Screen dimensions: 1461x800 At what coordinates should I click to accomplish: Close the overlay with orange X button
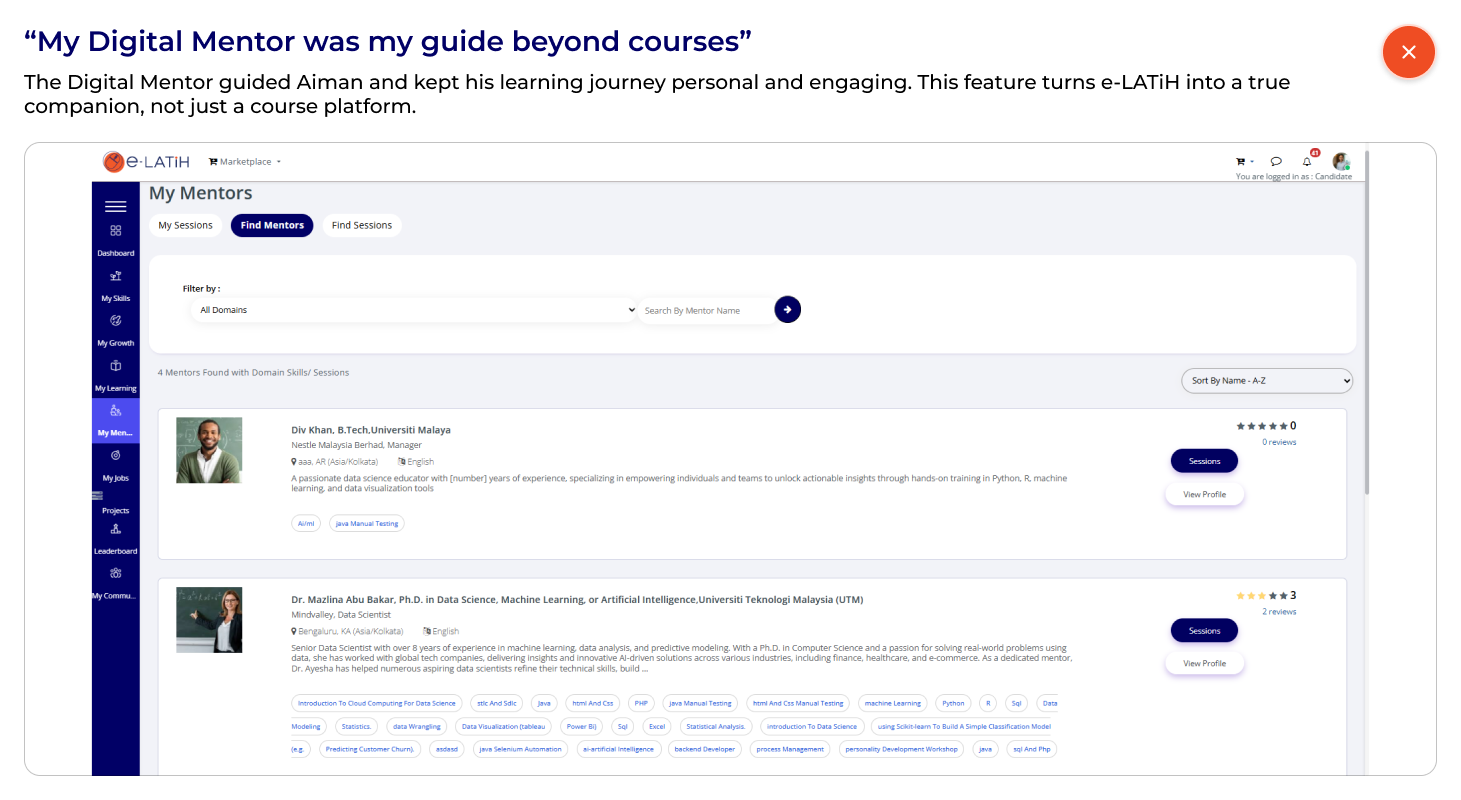coord(1408,52)
